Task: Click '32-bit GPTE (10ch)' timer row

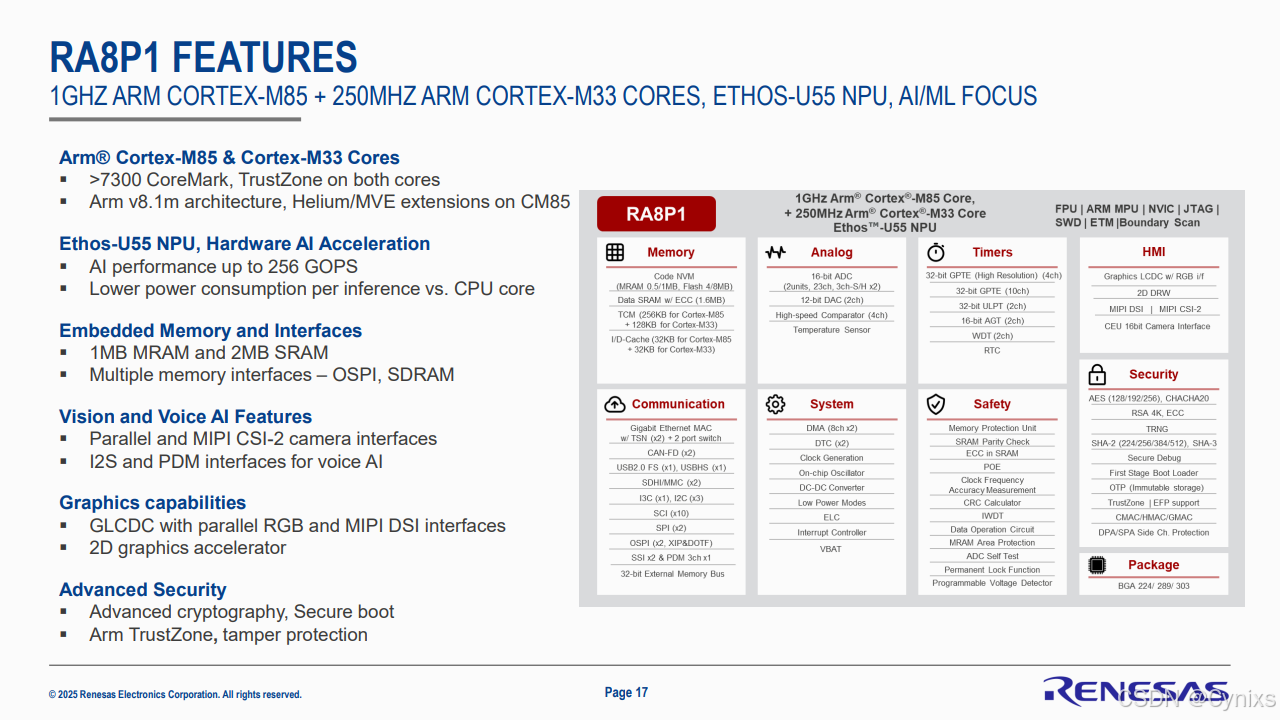Action: [x=992, y=291]
